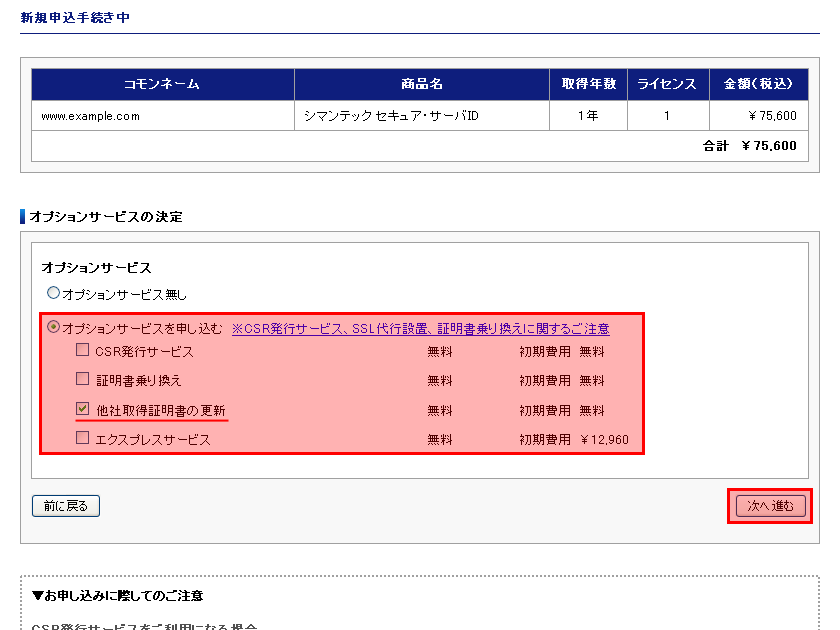Click the コモンネーム column header
Image resolution: width=840 pixels, height=630 pixels.
[x=163, y=84]
